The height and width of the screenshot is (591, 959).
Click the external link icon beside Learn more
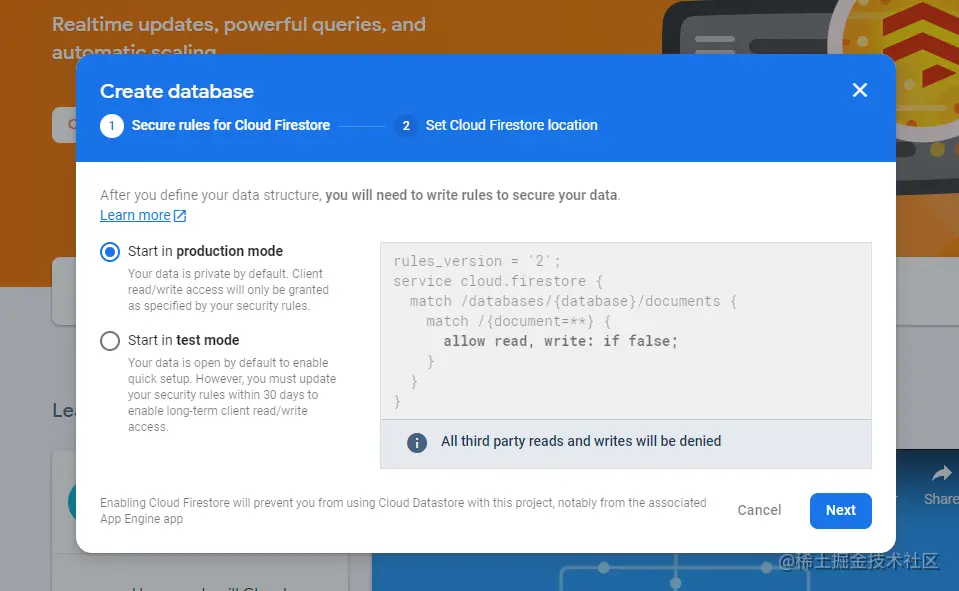(x=180, y=216)
